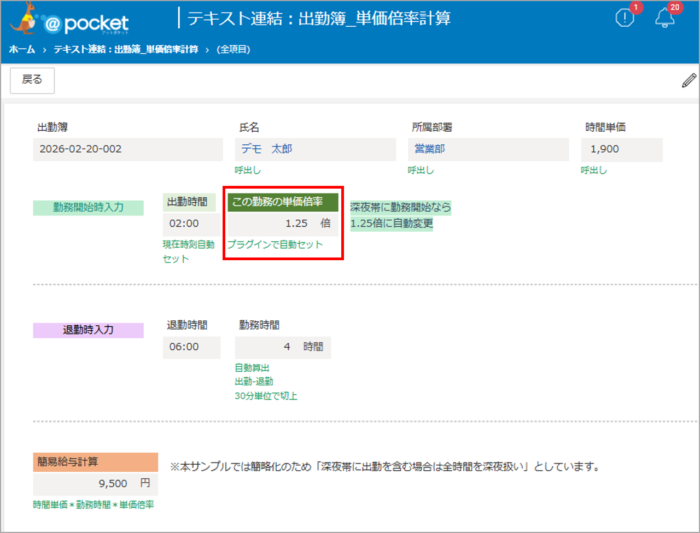The height and width of the screenshot is (533, 700).
Task: Click the 所属部署 field label
Action: [432, 128]
